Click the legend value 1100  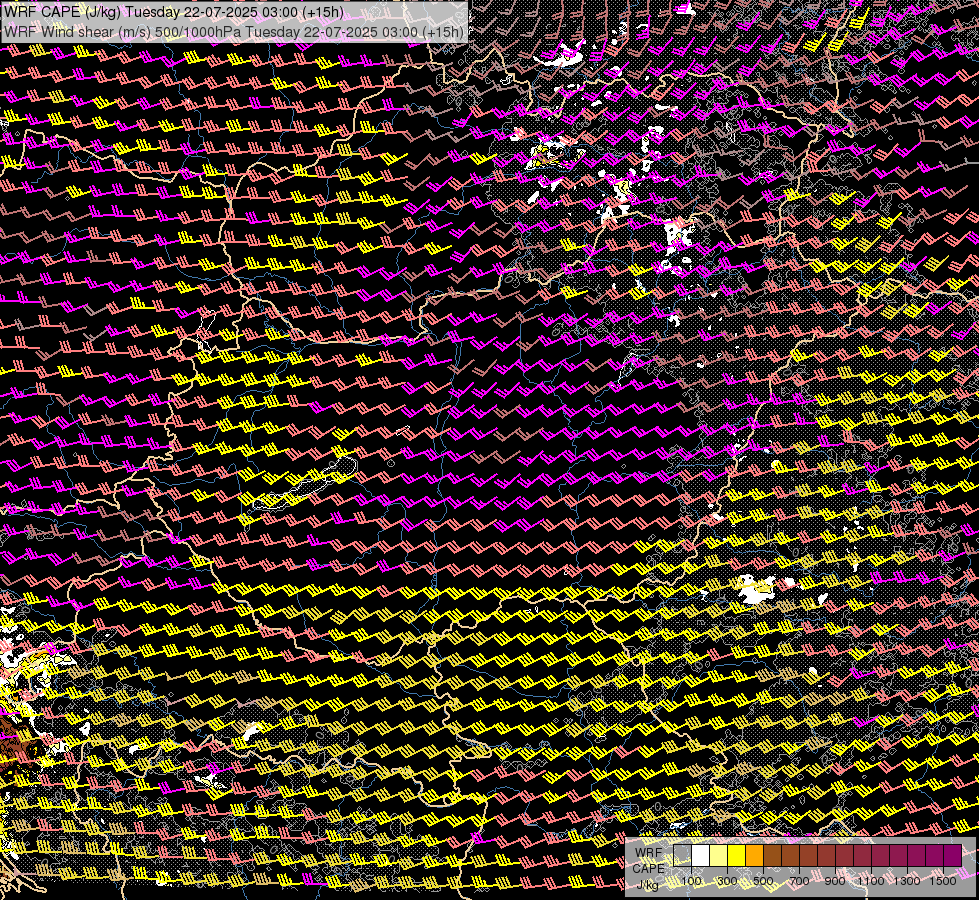pyautogui.click(x=871, y=881)
